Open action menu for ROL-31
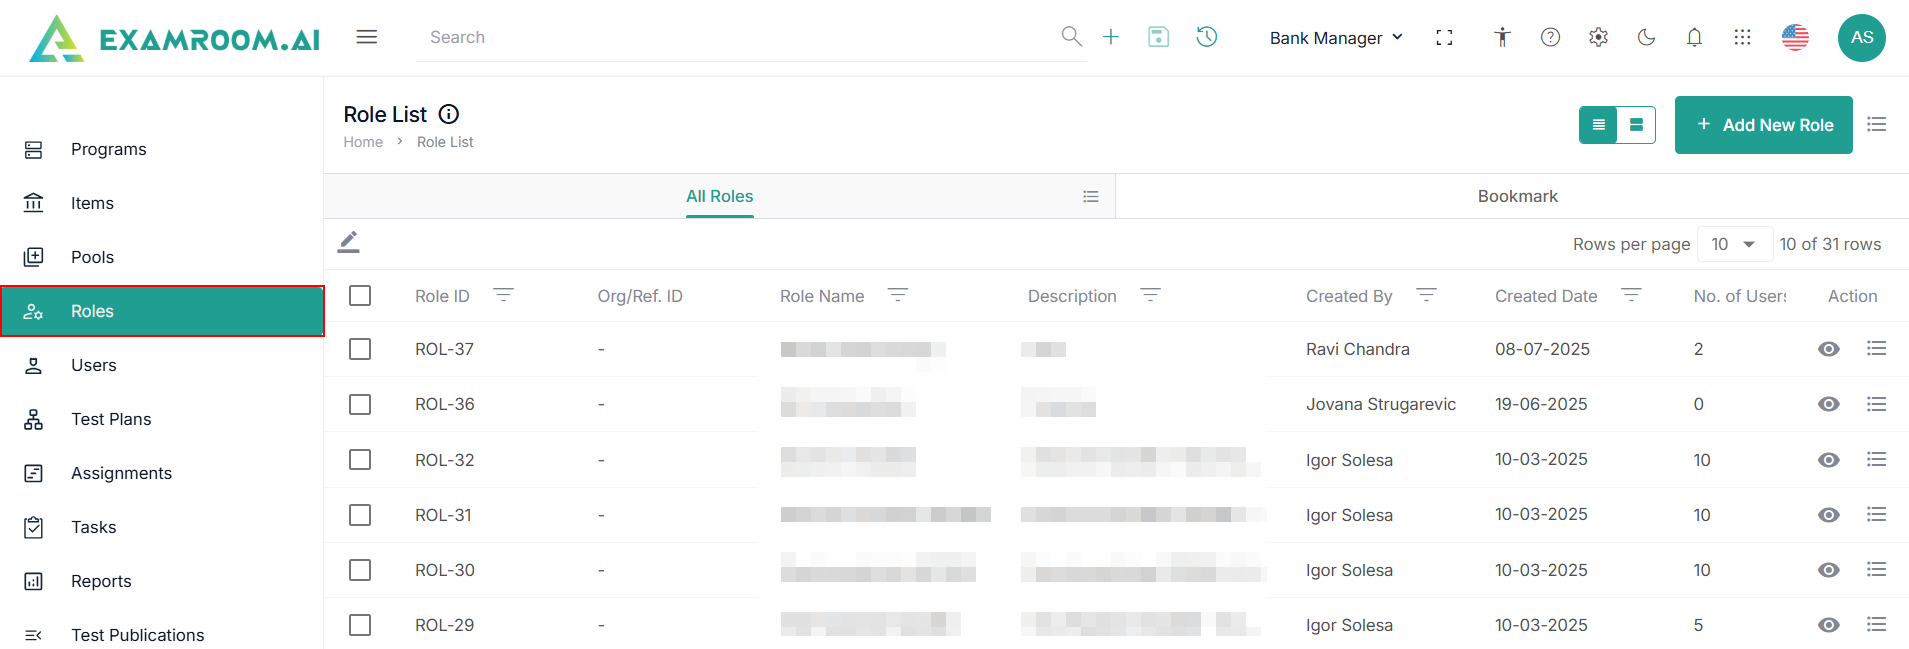 tap(1876, 514)
